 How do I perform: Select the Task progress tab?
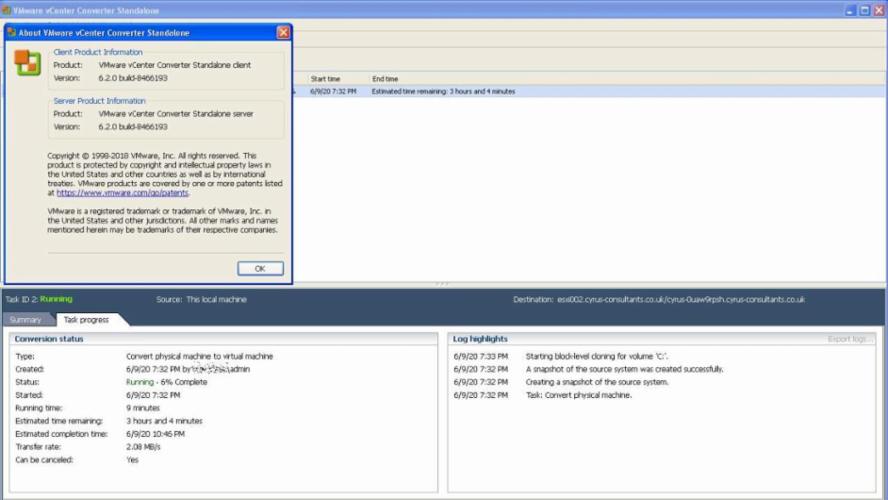86,320
